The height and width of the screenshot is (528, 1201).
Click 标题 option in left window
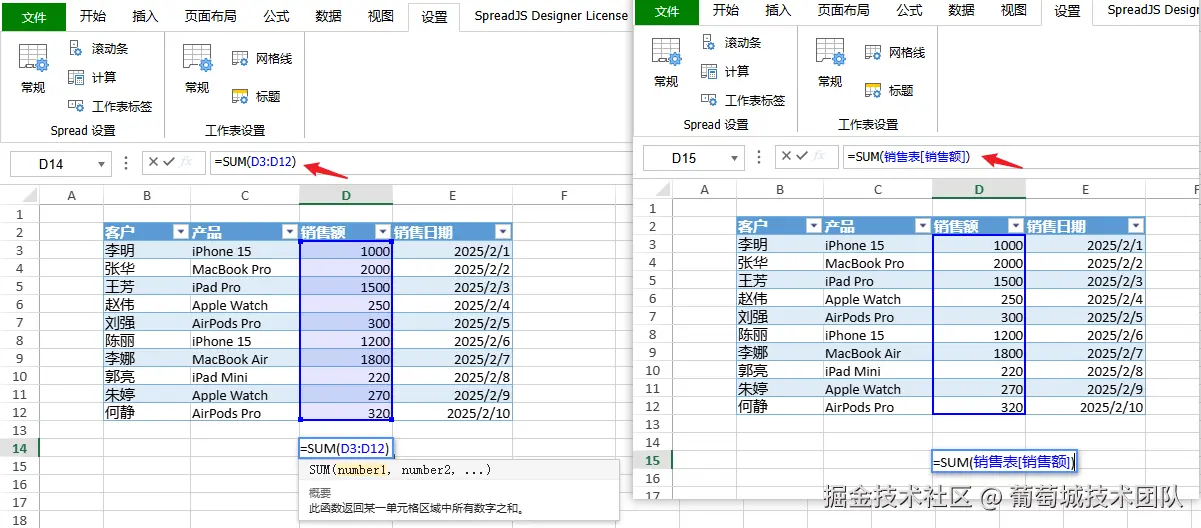click(256, 96)
